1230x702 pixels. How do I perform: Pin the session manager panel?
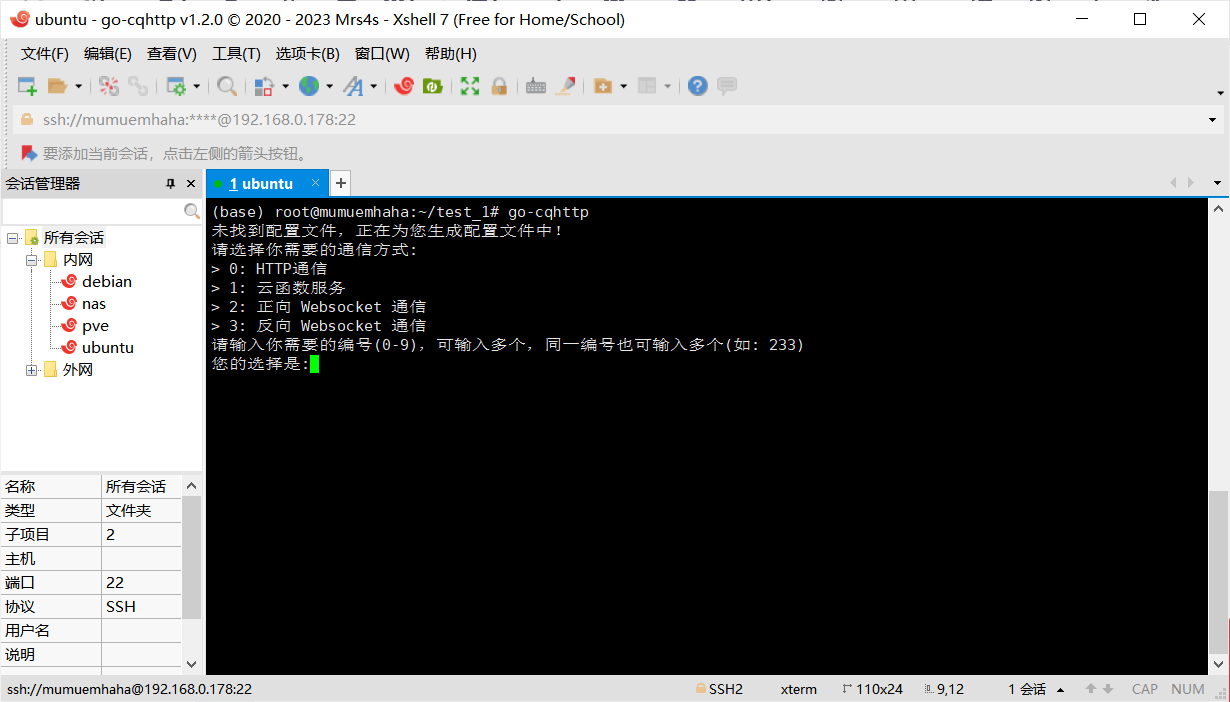coord(170,184)
